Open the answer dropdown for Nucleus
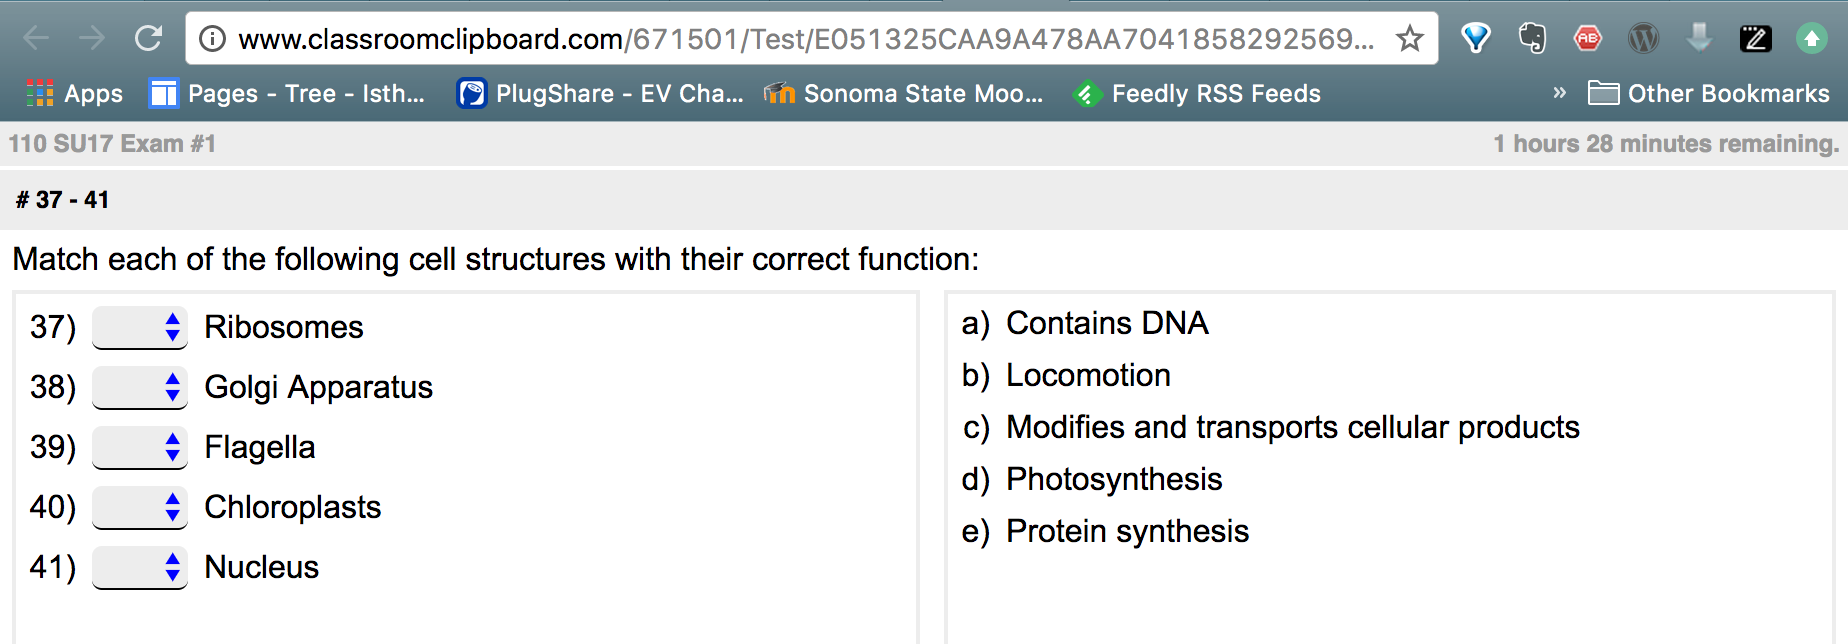The height and width of the screenshot is (644, 1848). pos(140,568)
